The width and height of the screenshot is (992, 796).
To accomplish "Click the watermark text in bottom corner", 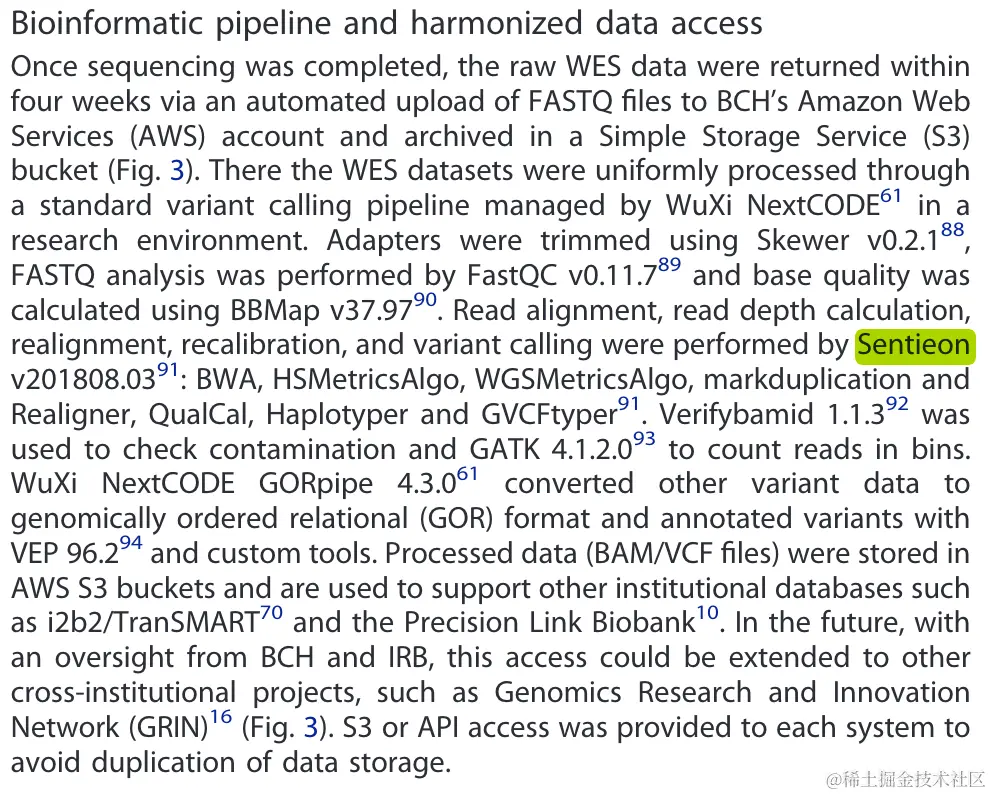I will coord(905,780).
